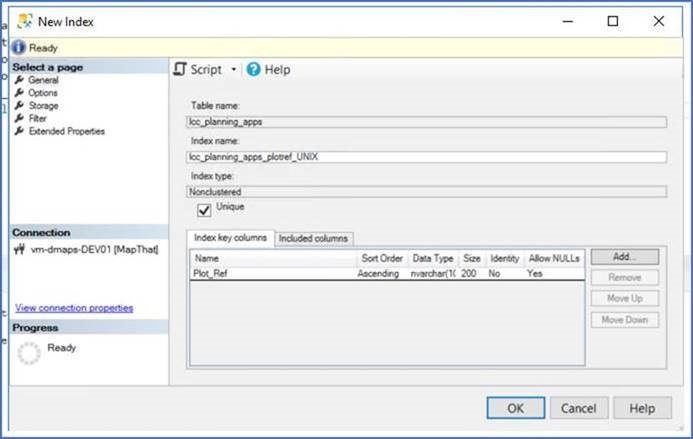The height and width of the screenshot is (439, 693).
Task: Click the Cancel button
Action: tap(579, 408)
